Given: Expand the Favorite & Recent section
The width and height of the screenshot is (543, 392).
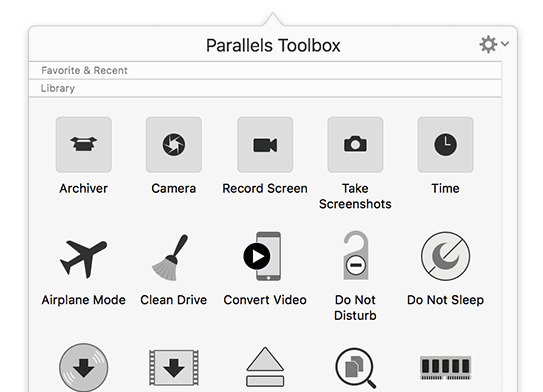Looking at the screenshot, I should click(265, 70).
